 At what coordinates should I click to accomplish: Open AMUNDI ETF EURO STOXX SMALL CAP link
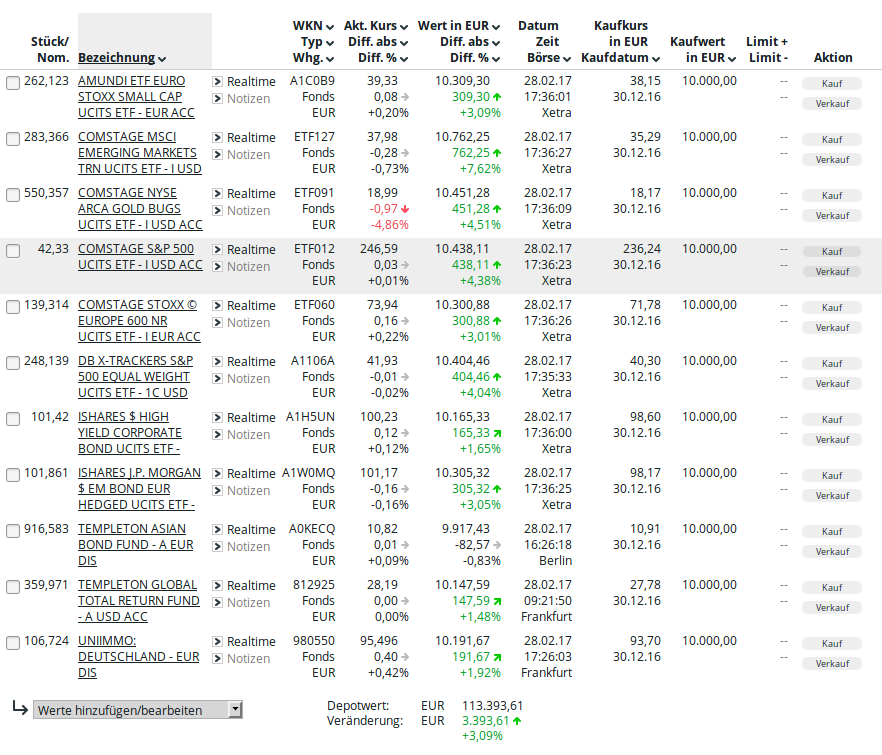136,97
